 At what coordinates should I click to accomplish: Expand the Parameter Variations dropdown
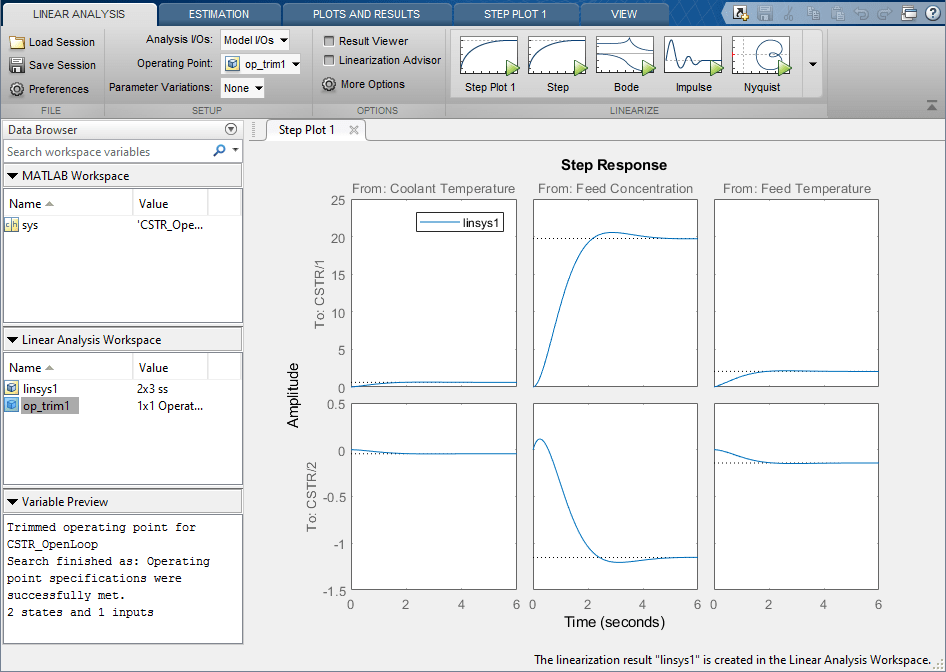tap(243, 88)
